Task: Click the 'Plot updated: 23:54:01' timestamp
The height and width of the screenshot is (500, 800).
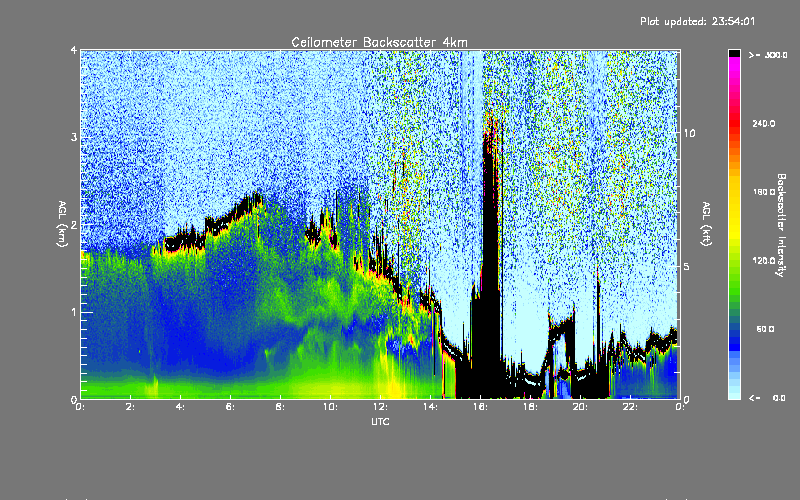Action: [x=697, y=21]
